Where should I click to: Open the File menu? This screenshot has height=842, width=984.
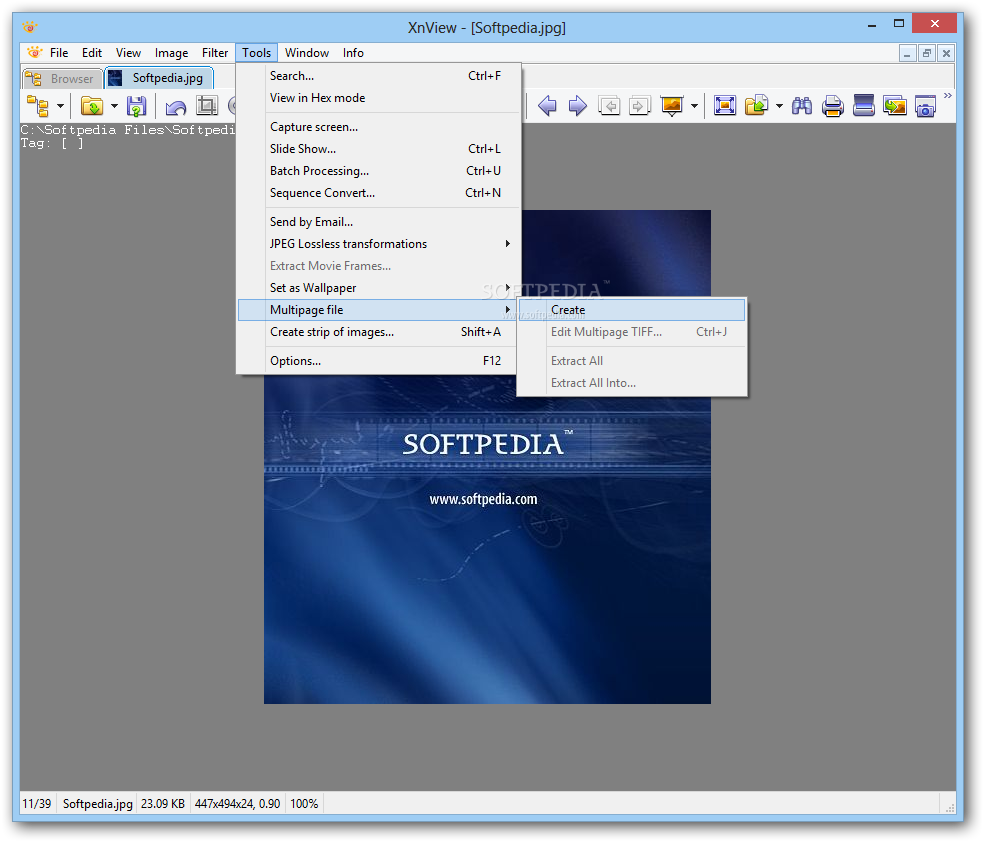pos(59,53)
